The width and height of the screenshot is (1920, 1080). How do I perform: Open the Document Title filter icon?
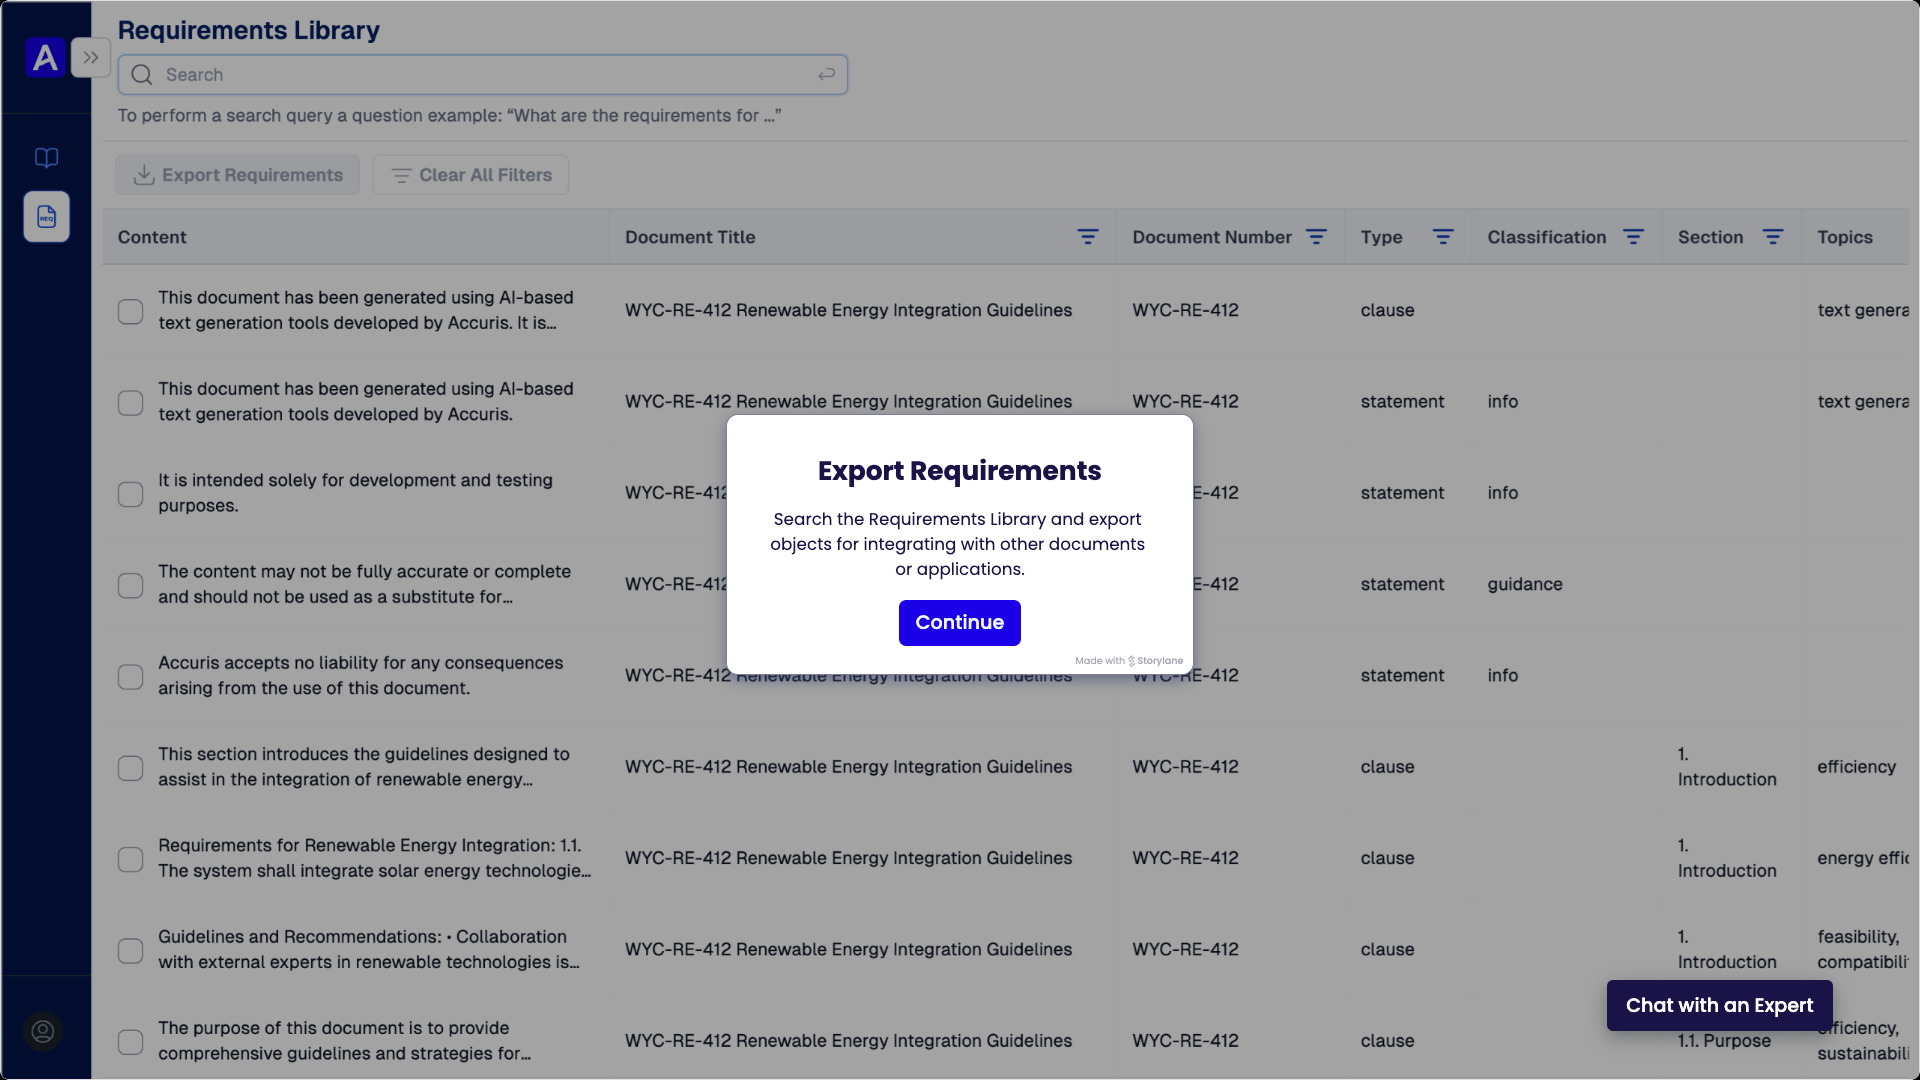click(1088, 237)
